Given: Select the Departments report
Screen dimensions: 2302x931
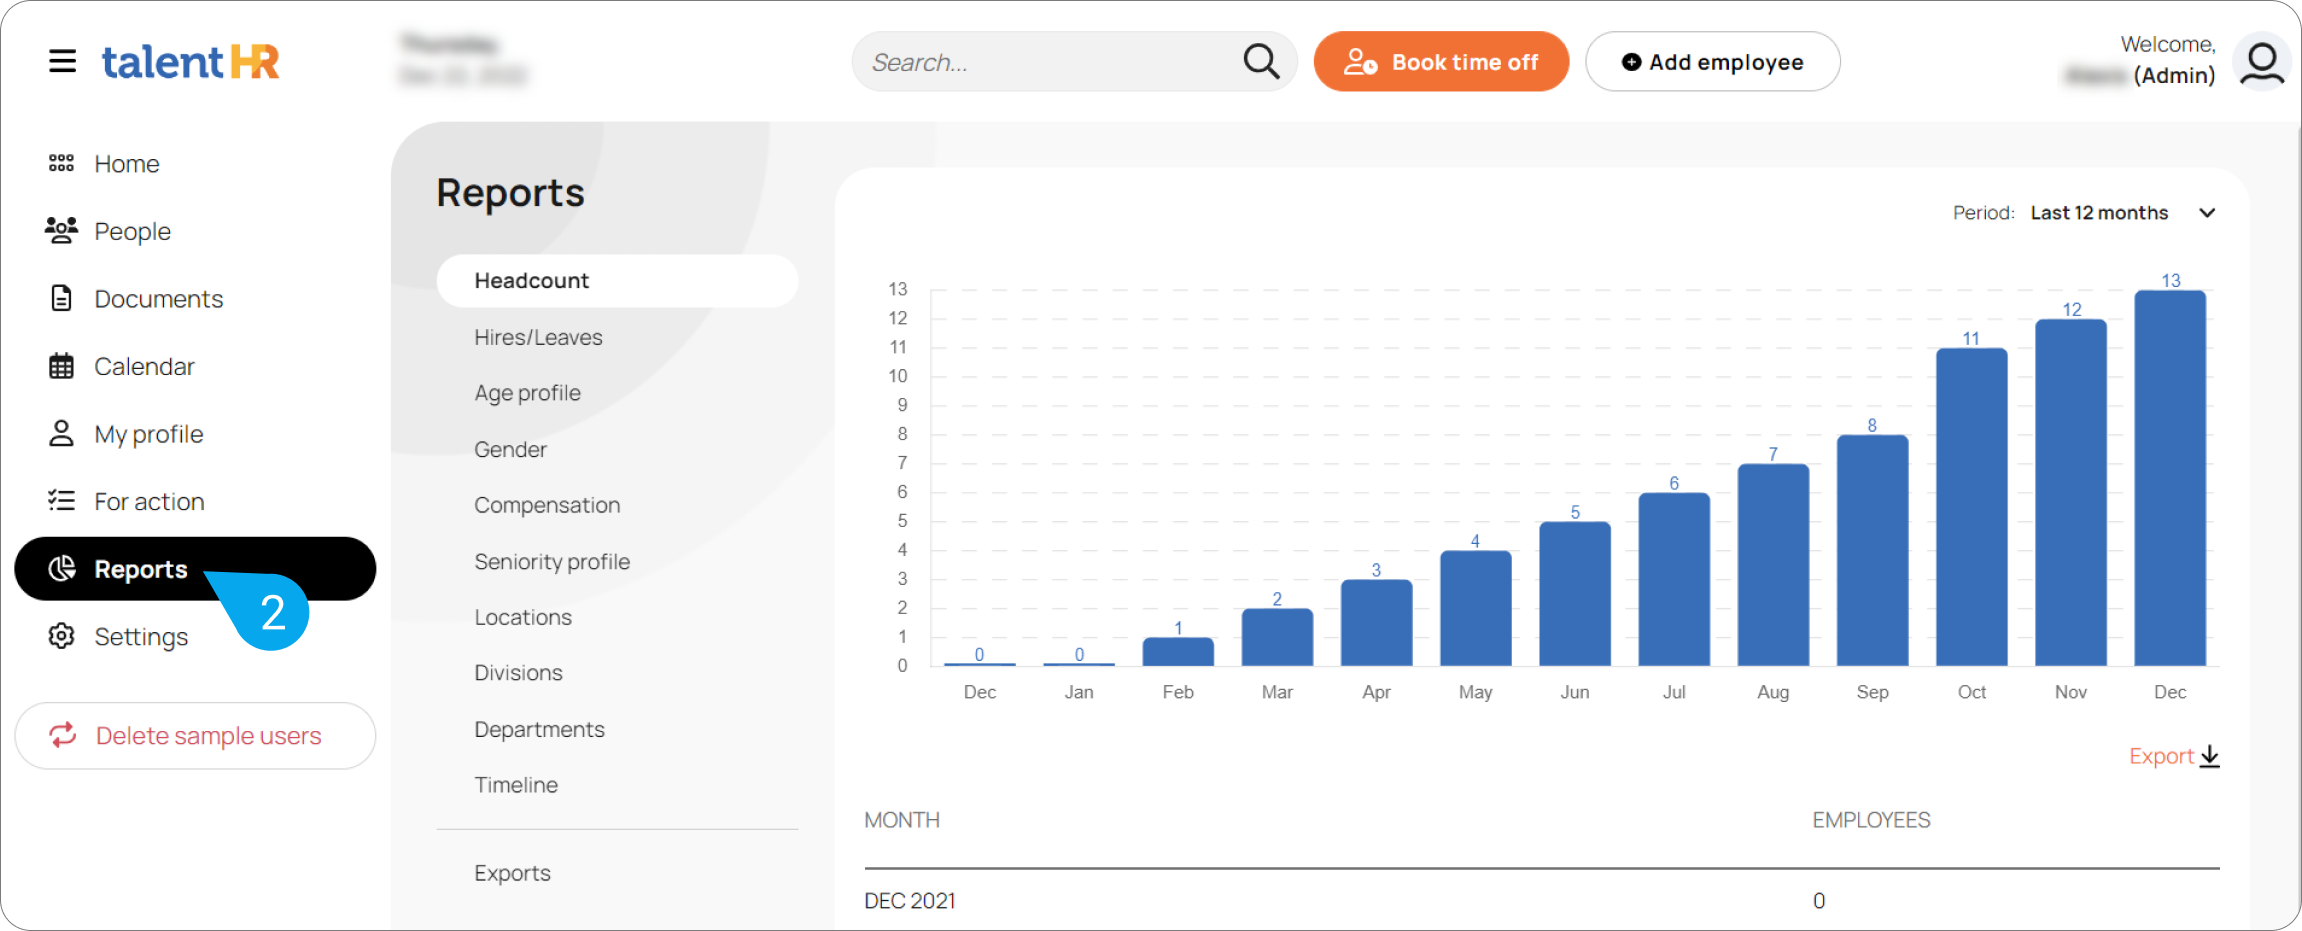Looking at the screenshot, I should (x=539, y=729).
